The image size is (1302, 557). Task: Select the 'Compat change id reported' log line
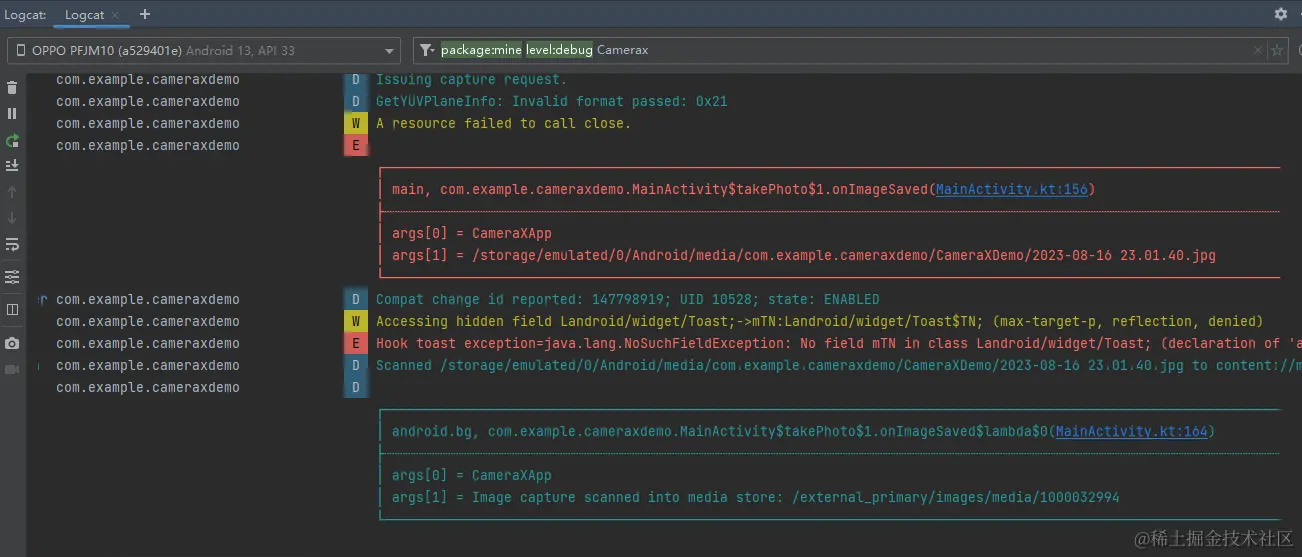coord(627,299)
